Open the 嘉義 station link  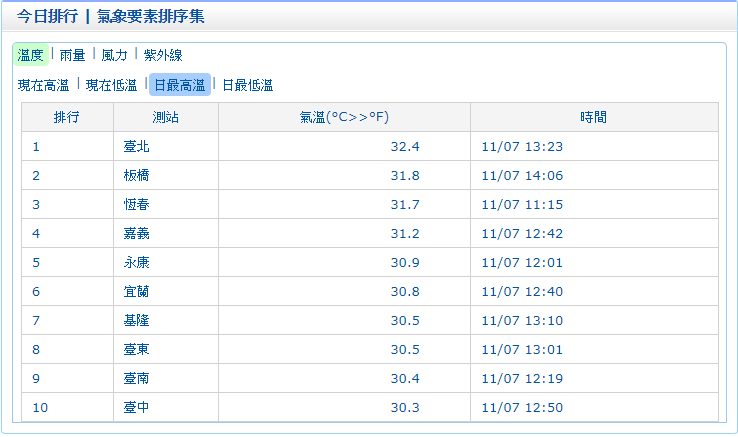[x=136, y=234]
